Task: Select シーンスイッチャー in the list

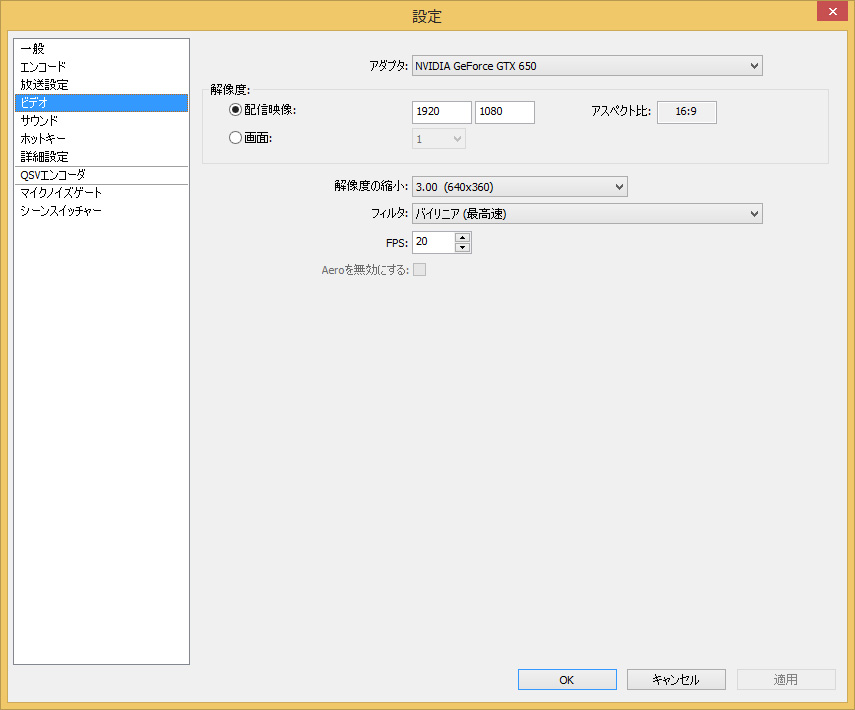Action: point(101,211)
